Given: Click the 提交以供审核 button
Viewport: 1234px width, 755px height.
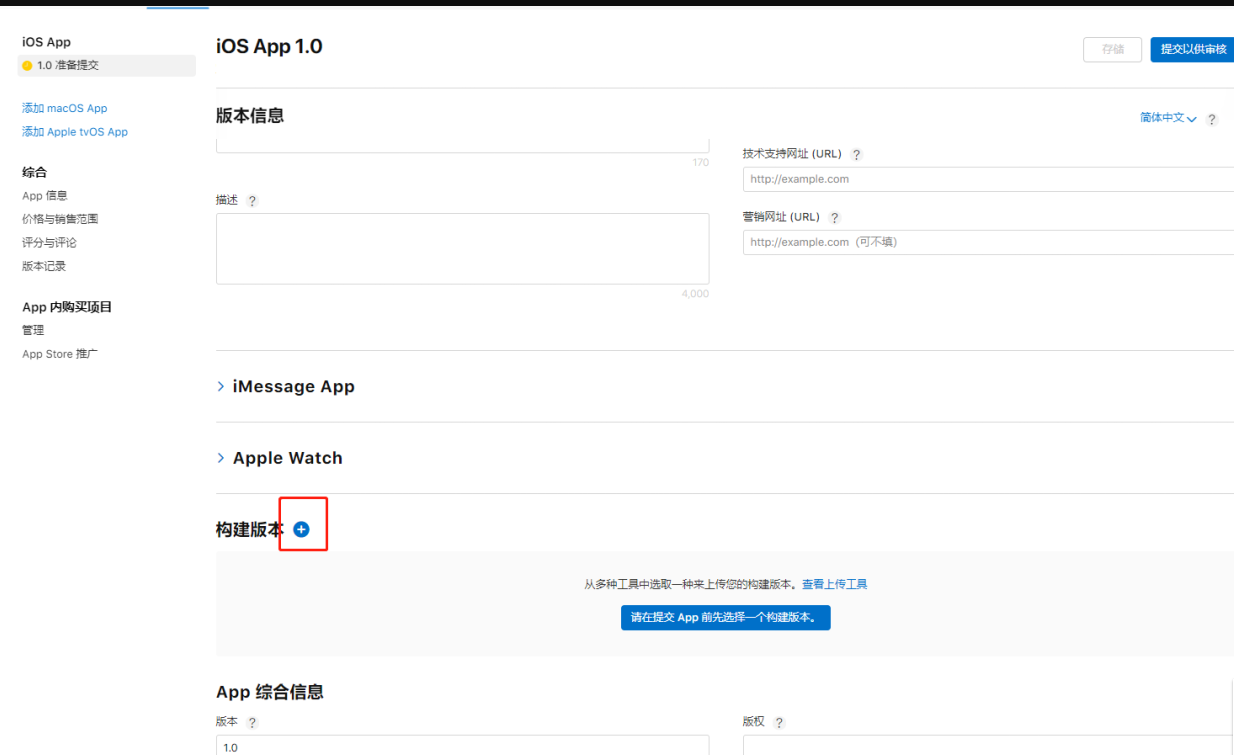Looking at the screenshot, I should [1192, 49].
